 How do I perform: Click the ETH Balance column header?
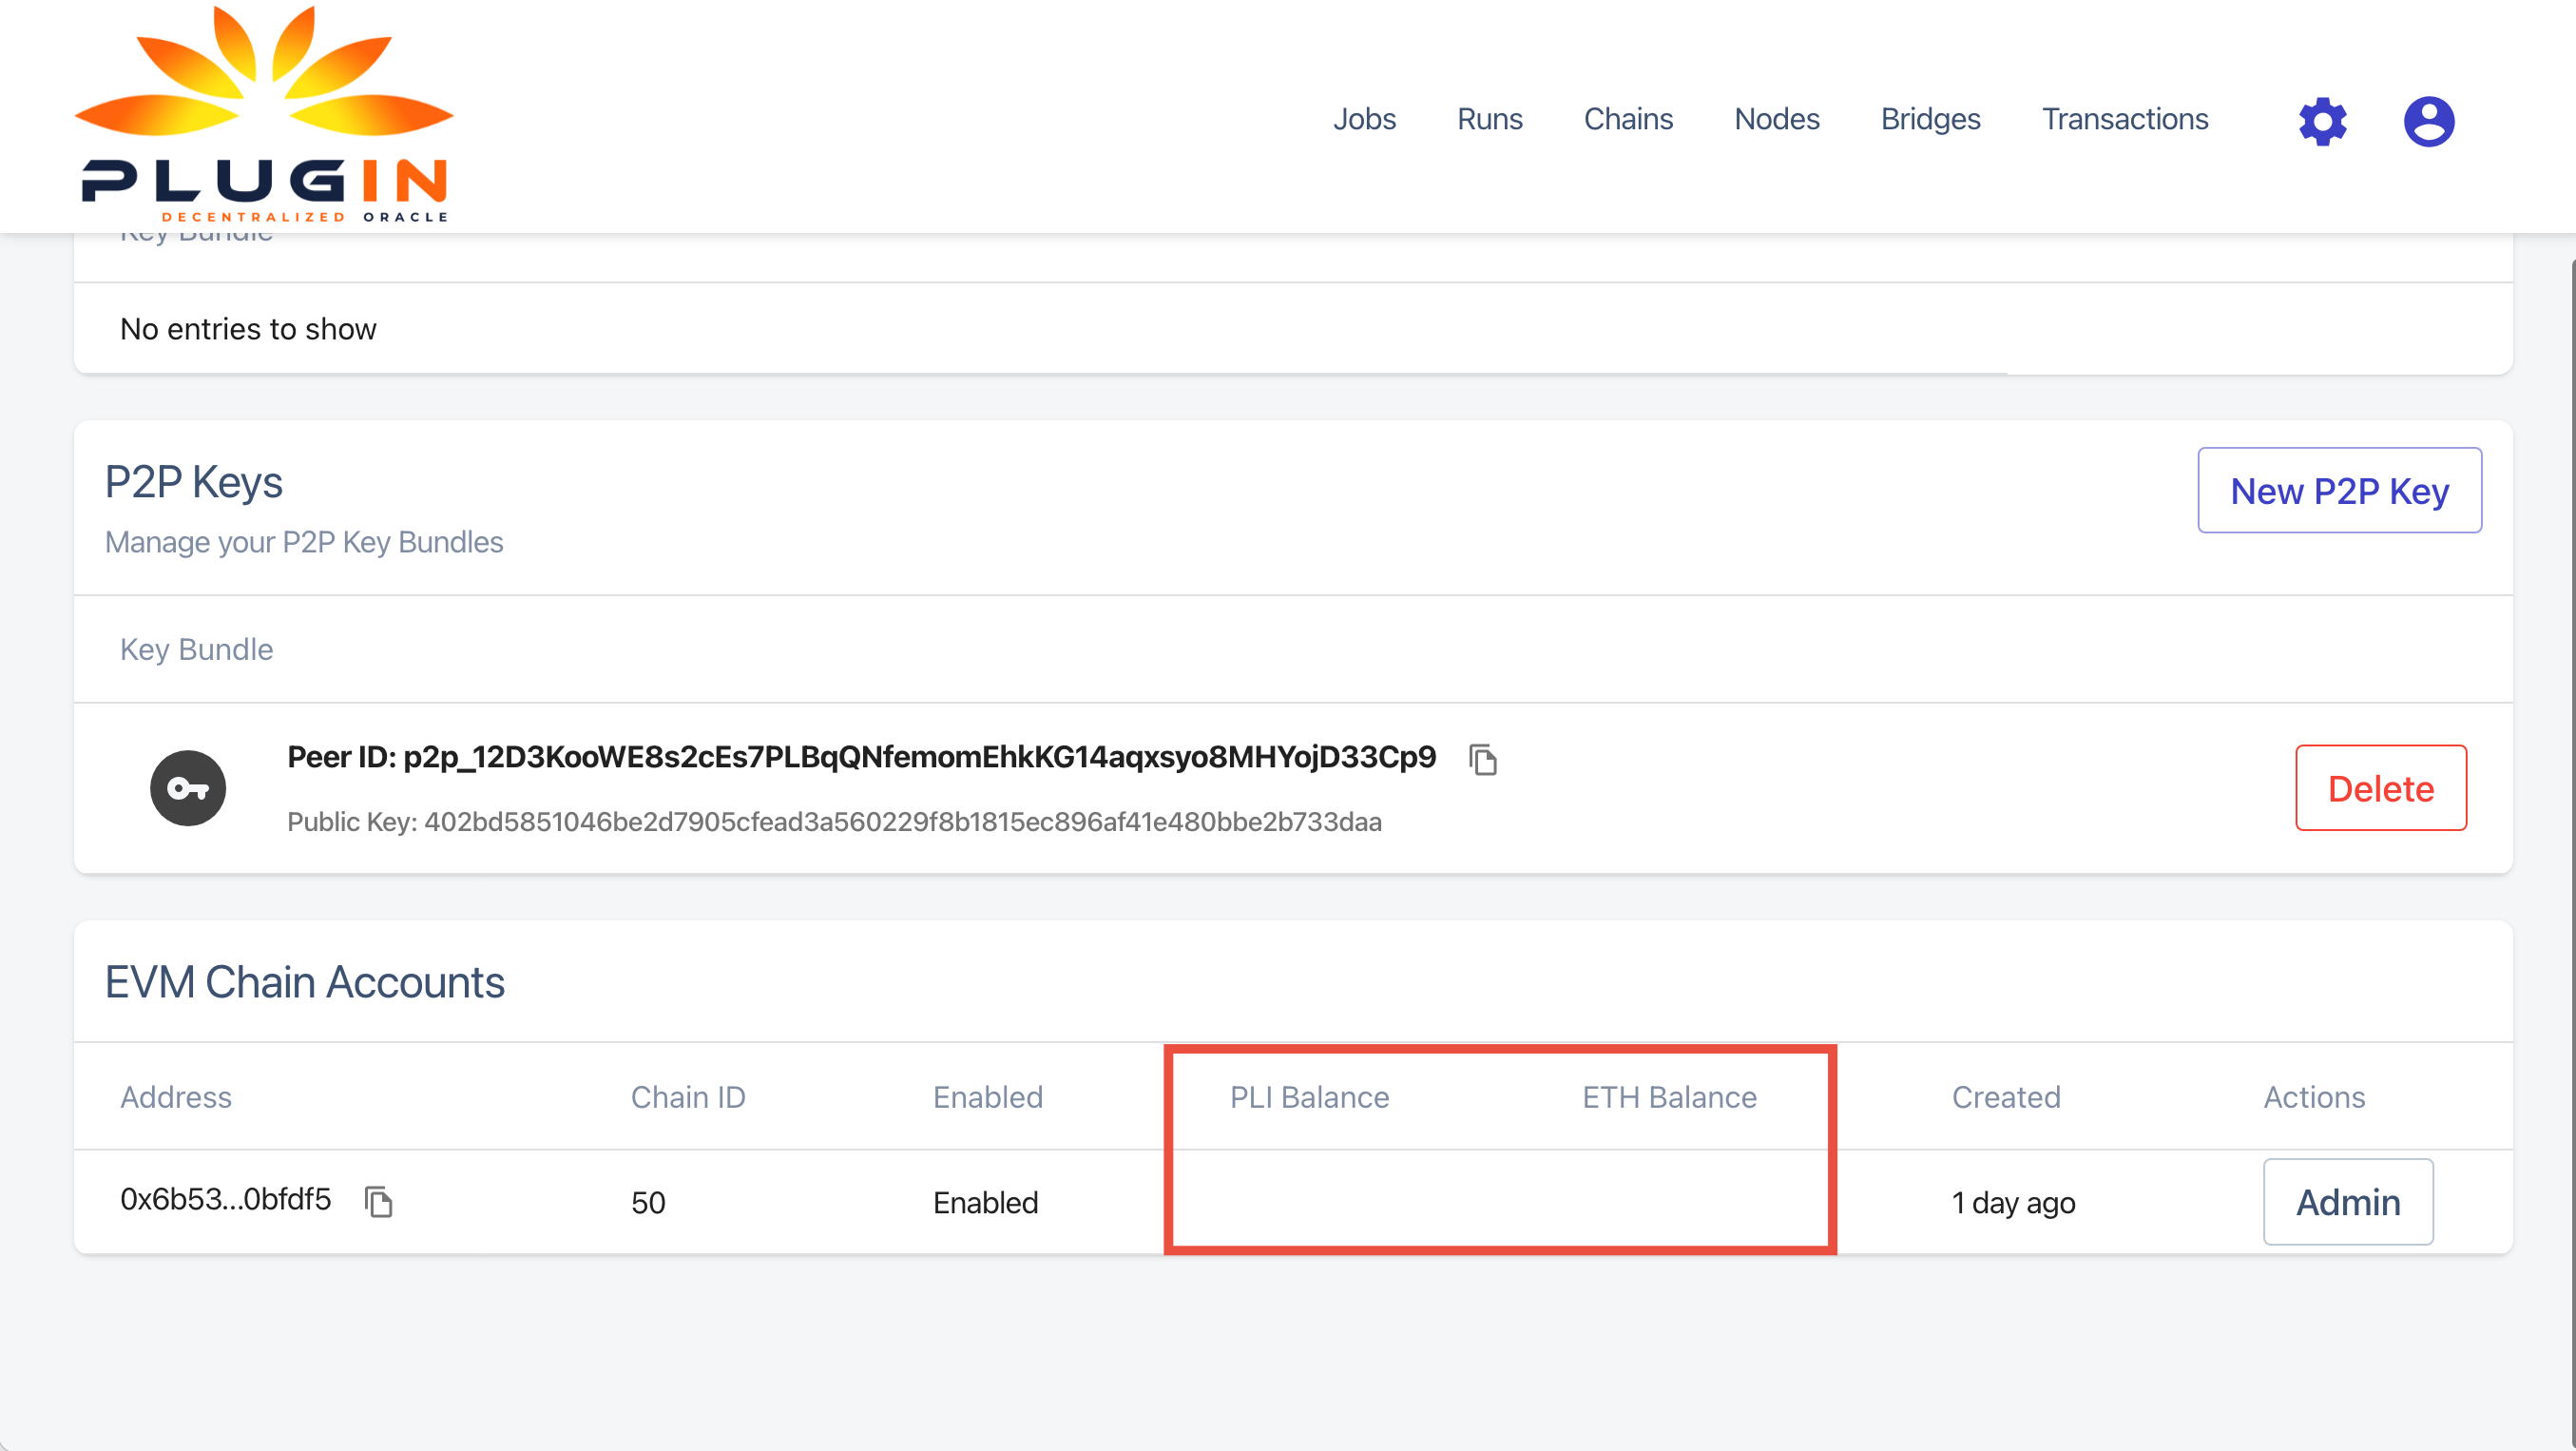pos(1669,1097)
